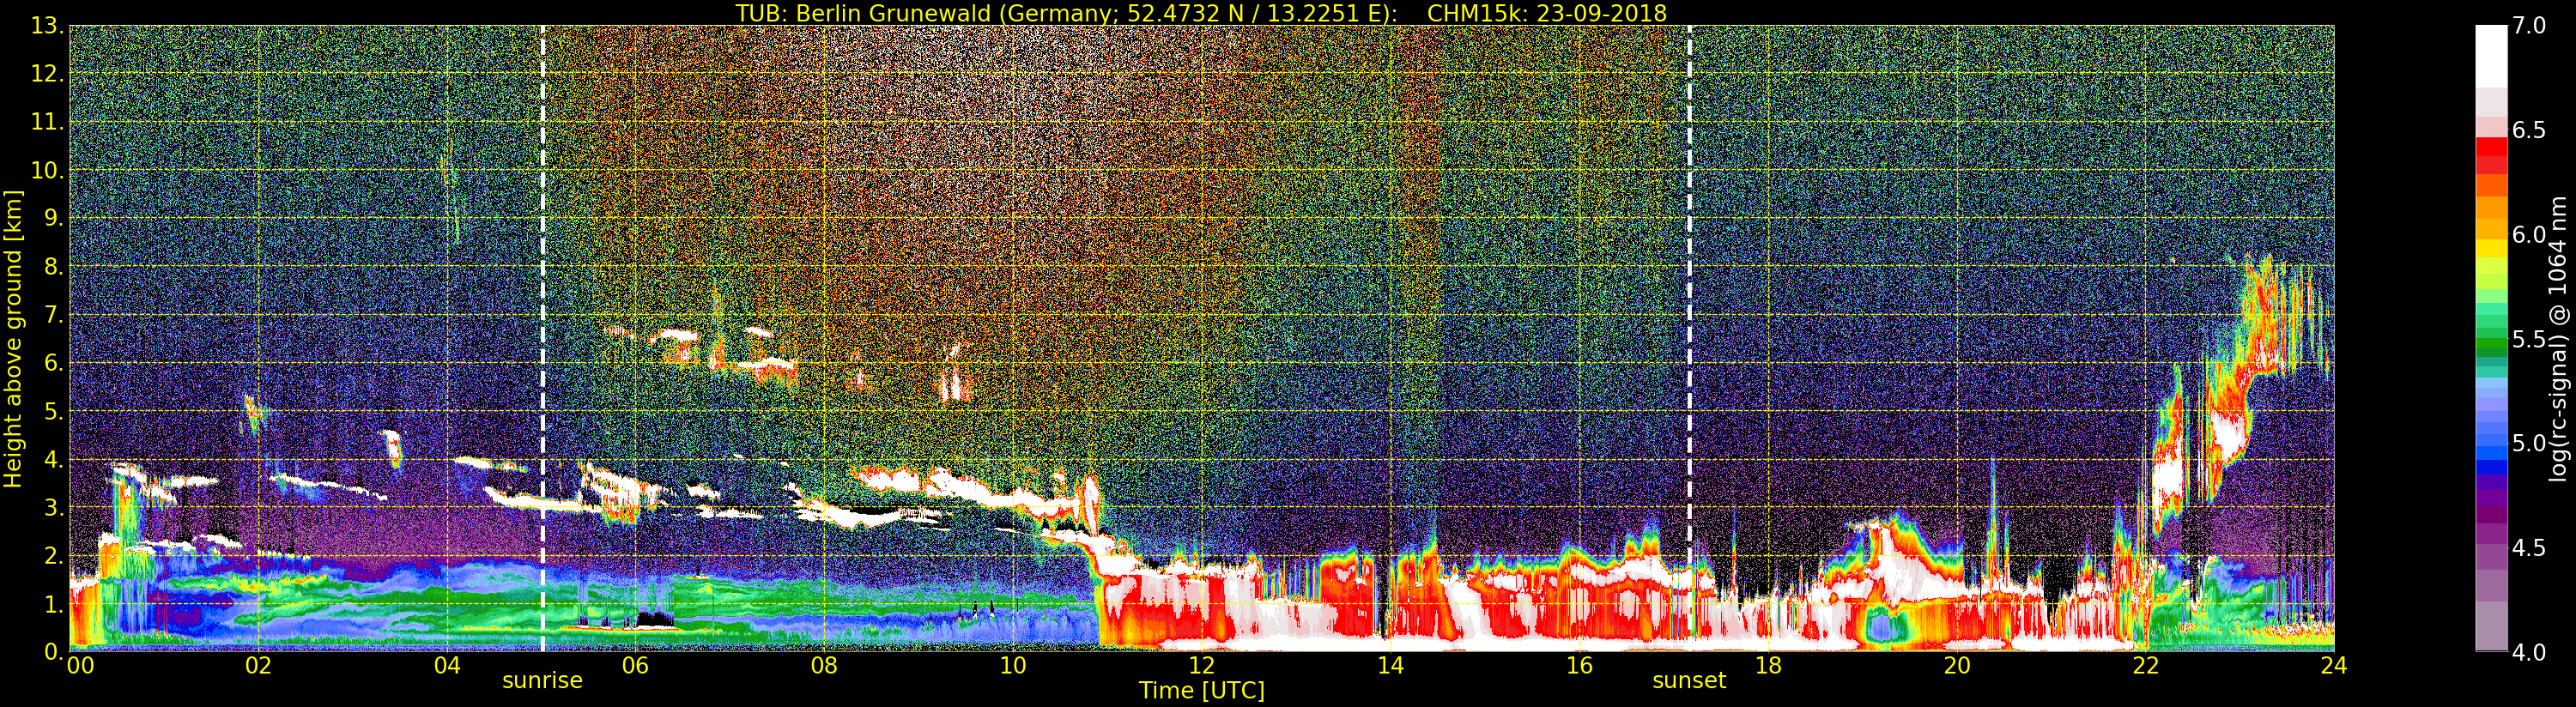The image size is (2576, 707).
Task: Click the "18" tick on the time axis
Action: coord(1768,666)
